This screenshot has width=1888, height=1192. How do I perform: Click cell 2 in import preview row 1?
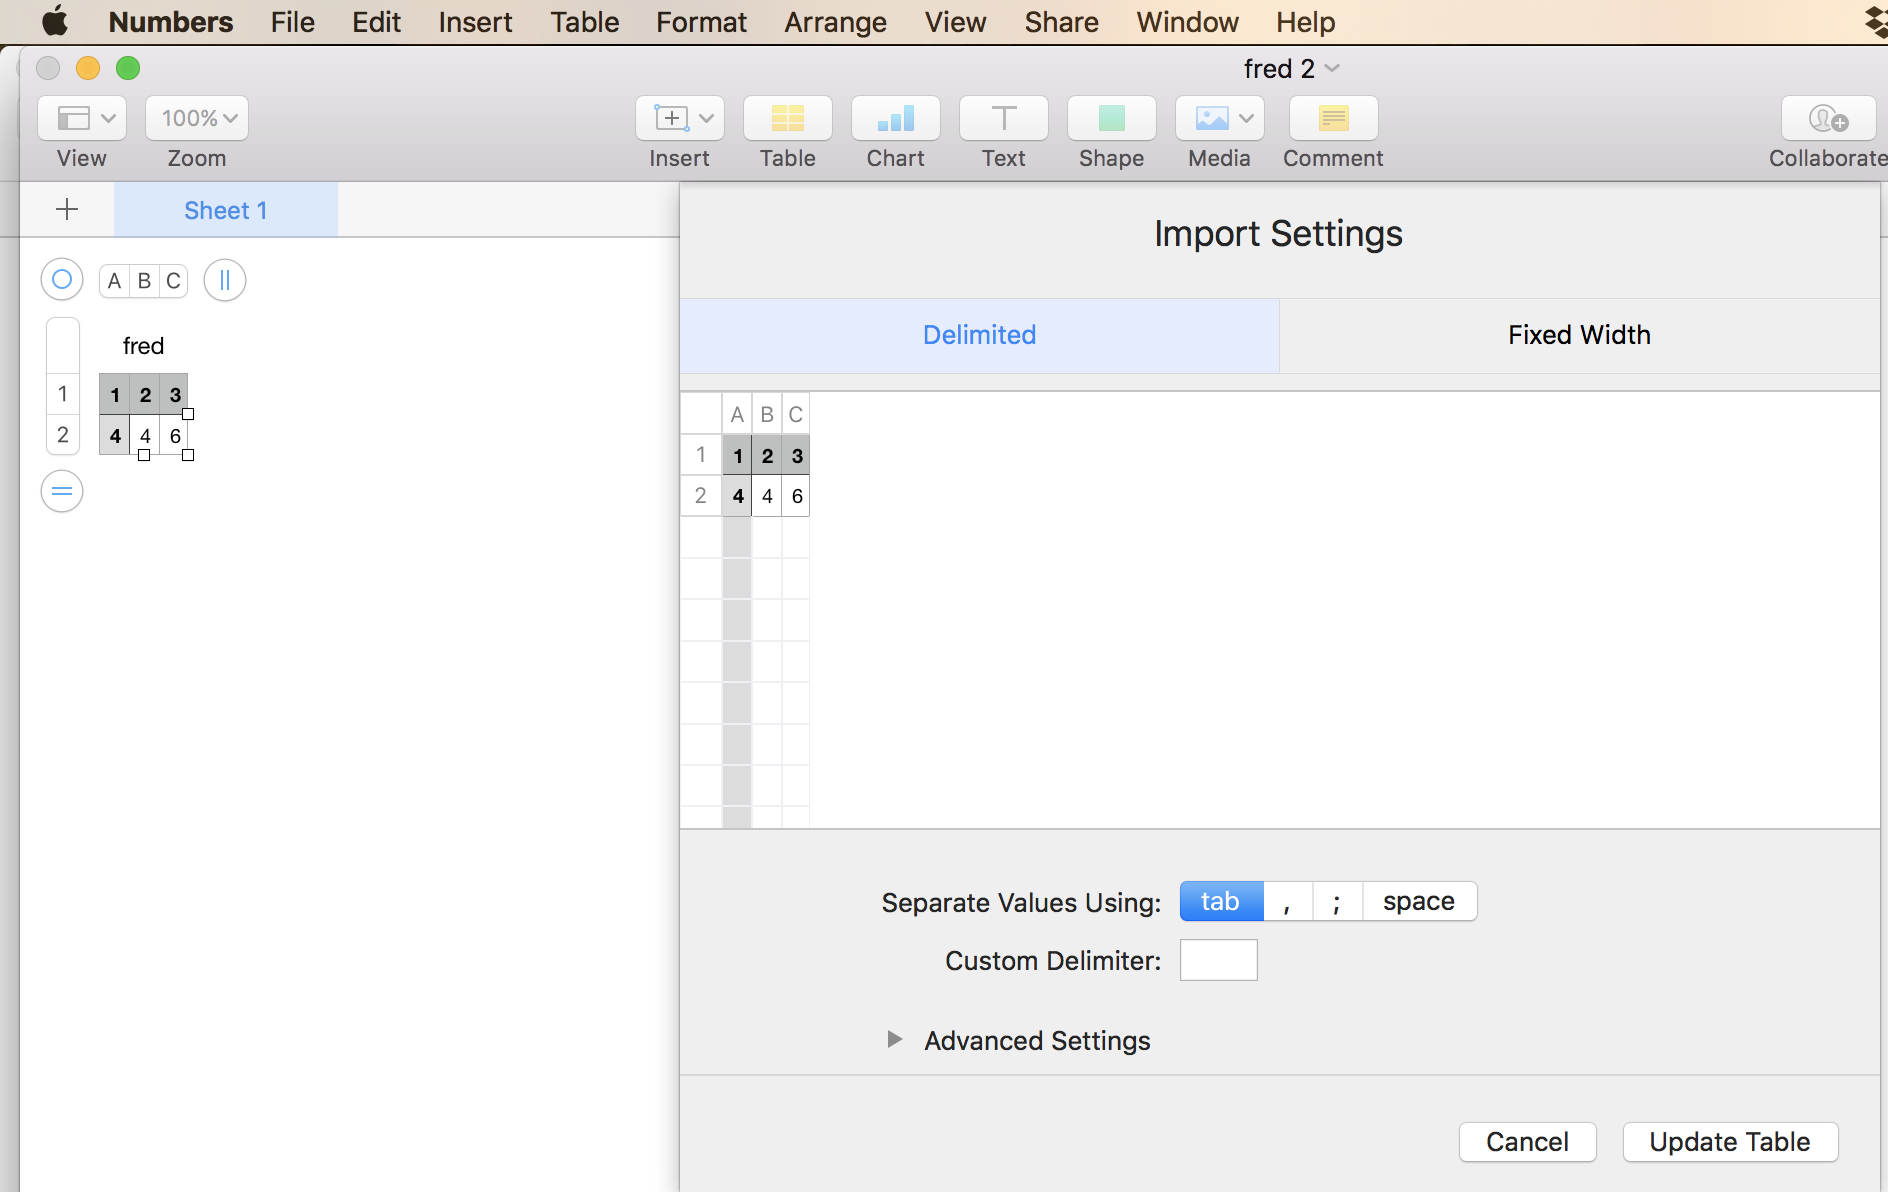767,456
